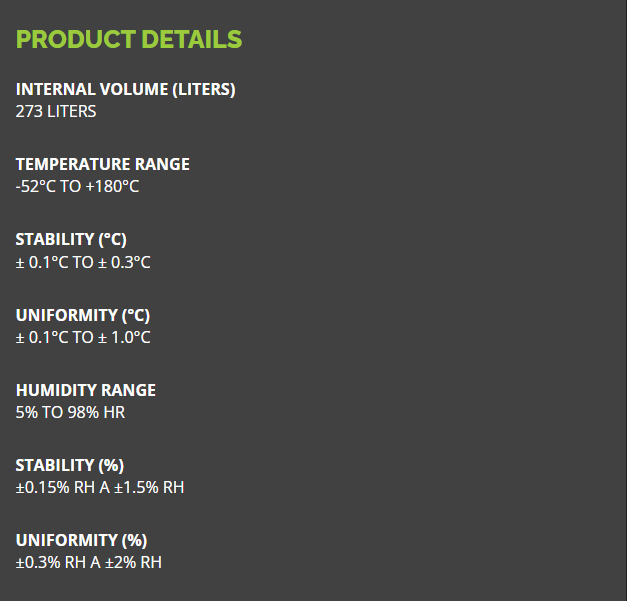Select the Temperature Range label
This screenshot has height=601, width=627.
click(102, 164)
